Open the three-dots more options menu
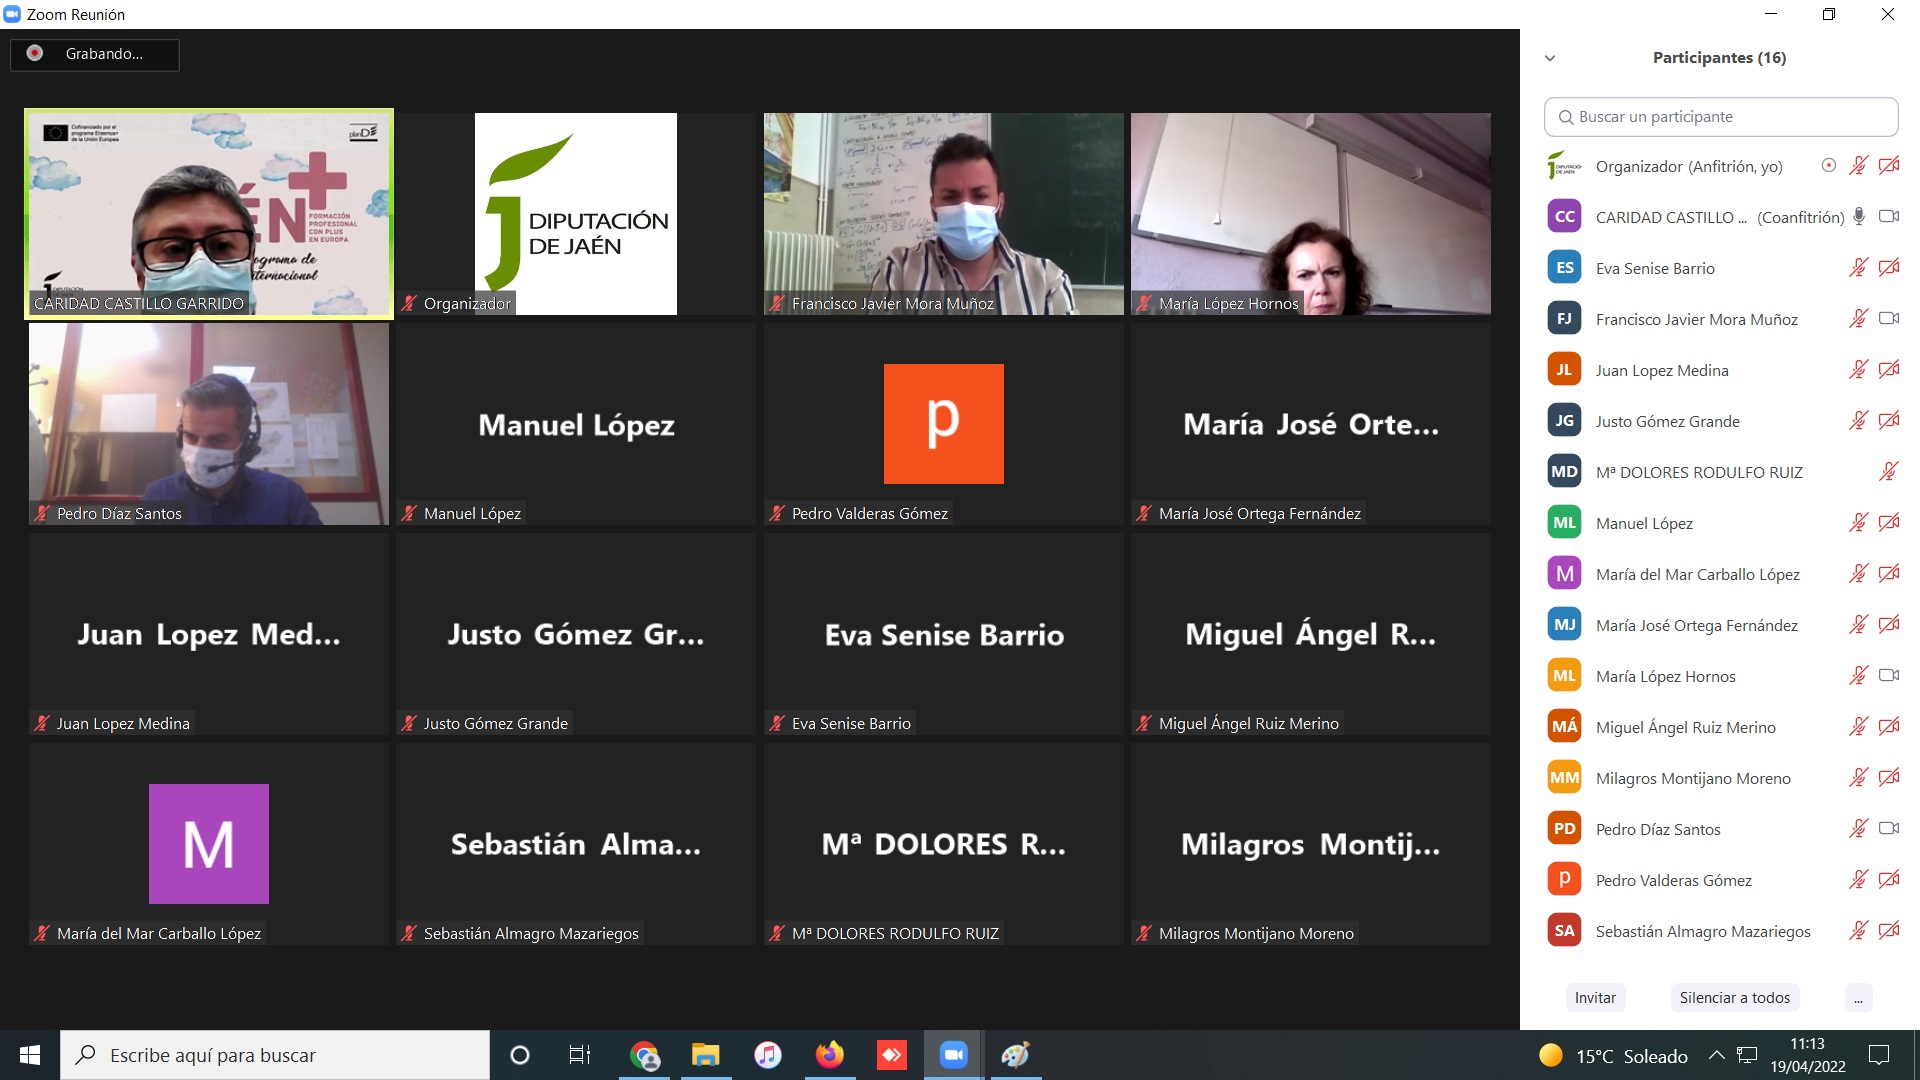 (1858, 998)
